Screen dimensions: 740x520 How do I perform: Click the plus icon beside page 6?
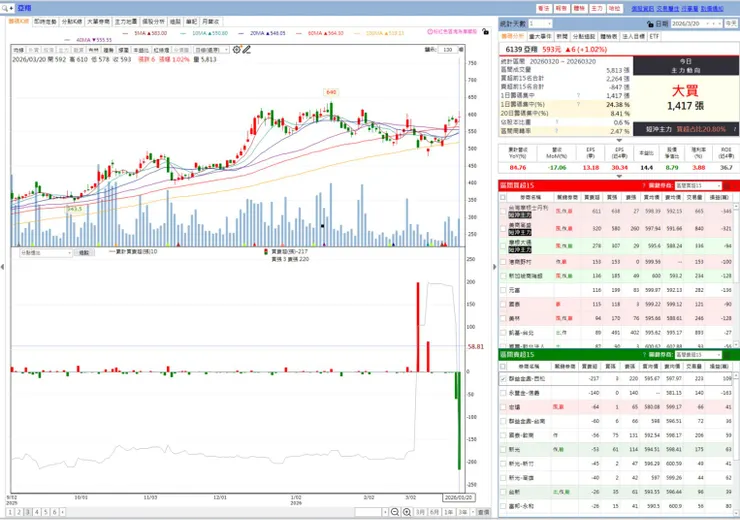point(63,512)
